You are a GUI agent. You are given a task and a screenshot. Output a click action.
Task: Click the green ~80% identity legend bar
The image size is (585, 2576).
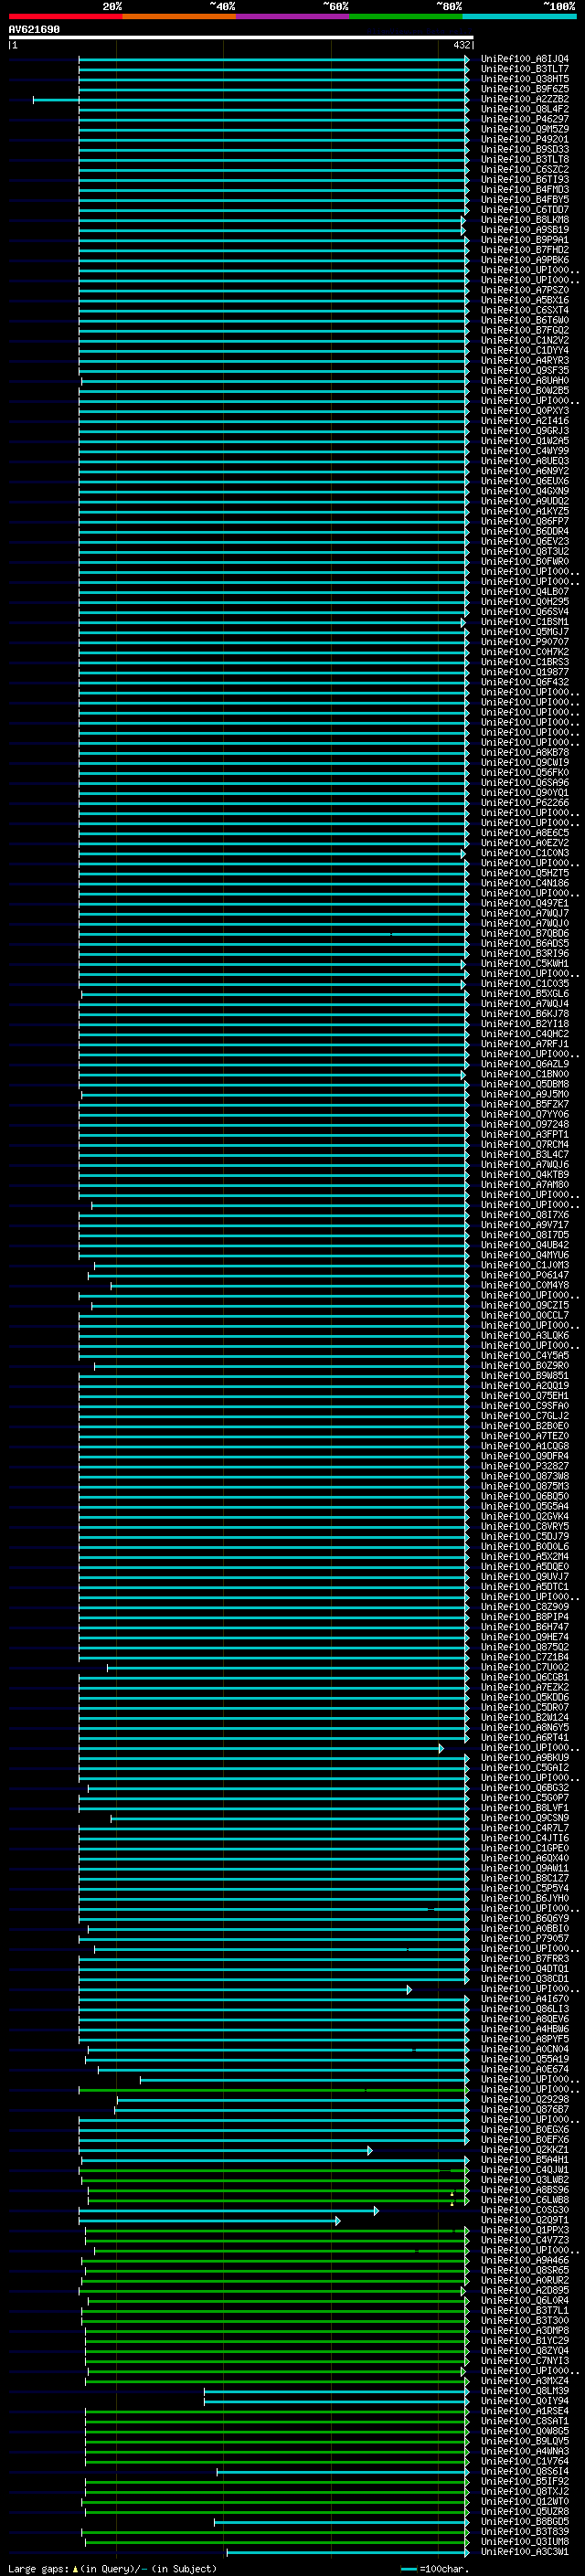pos(406,16)
